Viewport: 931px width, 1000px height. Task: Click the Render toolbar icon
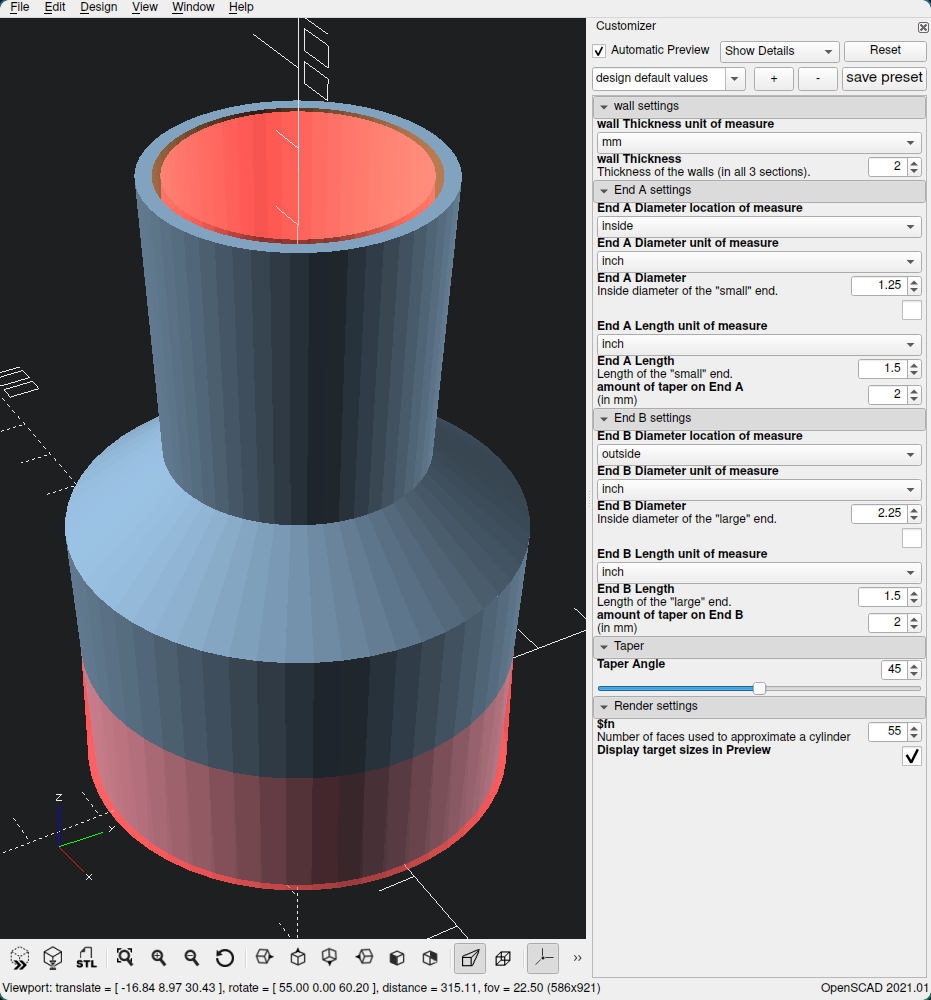(53, 957)
